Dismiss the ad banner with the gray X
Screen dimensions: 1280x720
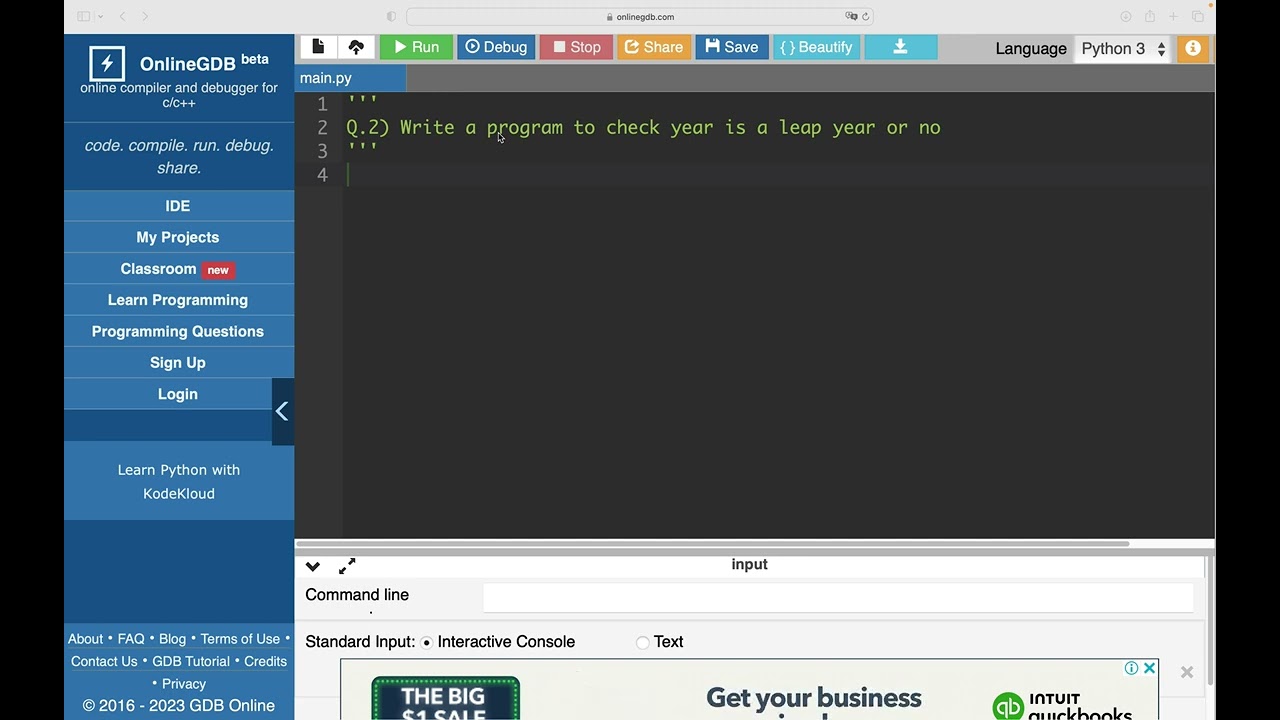[1187, 673]
